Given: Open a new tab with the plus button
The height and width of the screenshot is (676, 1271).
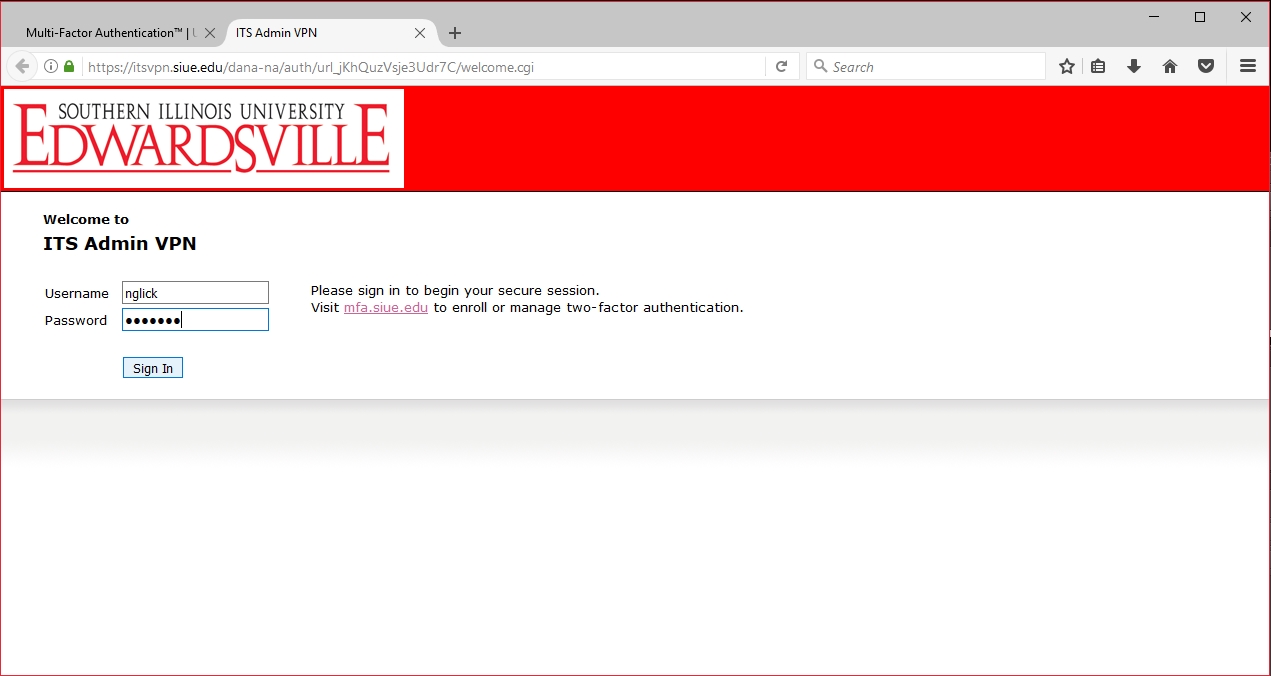Looking at the screenshot, I should pyautogui.click(x=455, y=33).
